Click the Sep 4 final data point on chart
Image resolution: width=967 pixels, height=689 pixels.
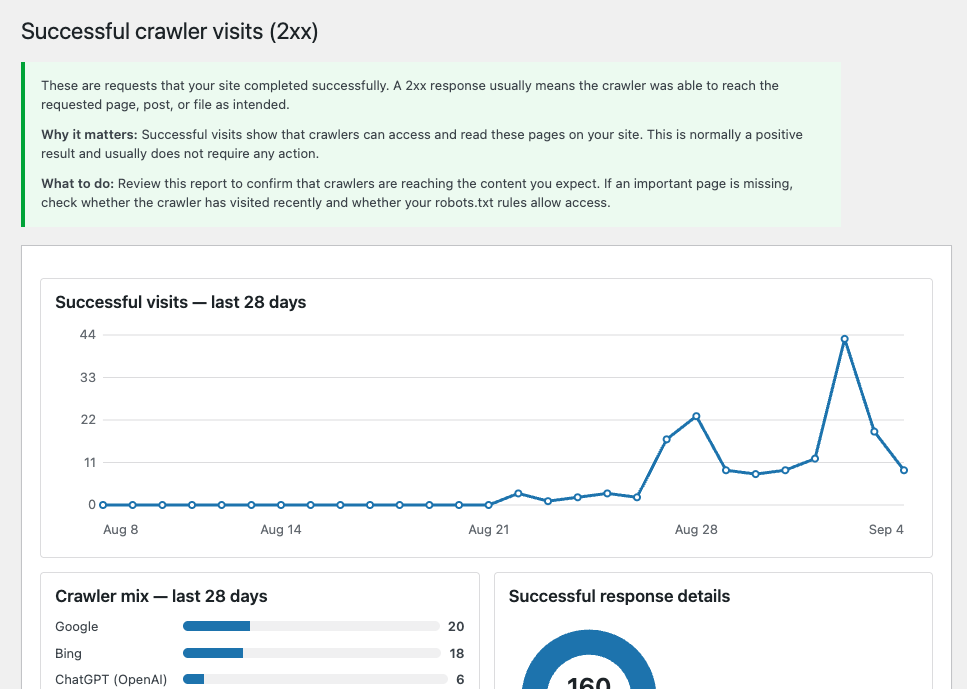click(x=903, y=470)
